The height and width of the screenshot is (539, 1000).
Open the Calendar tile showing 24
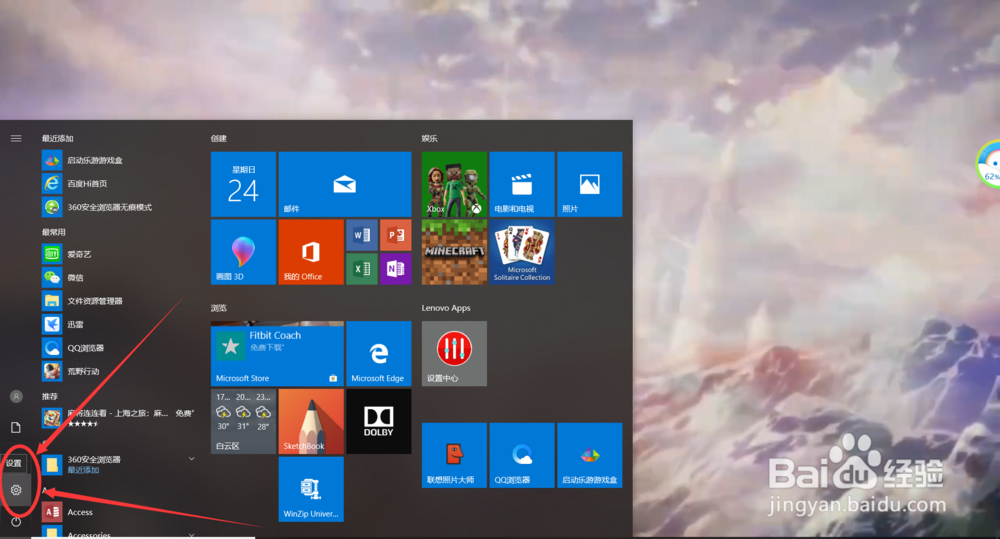[x=244, y=184]
